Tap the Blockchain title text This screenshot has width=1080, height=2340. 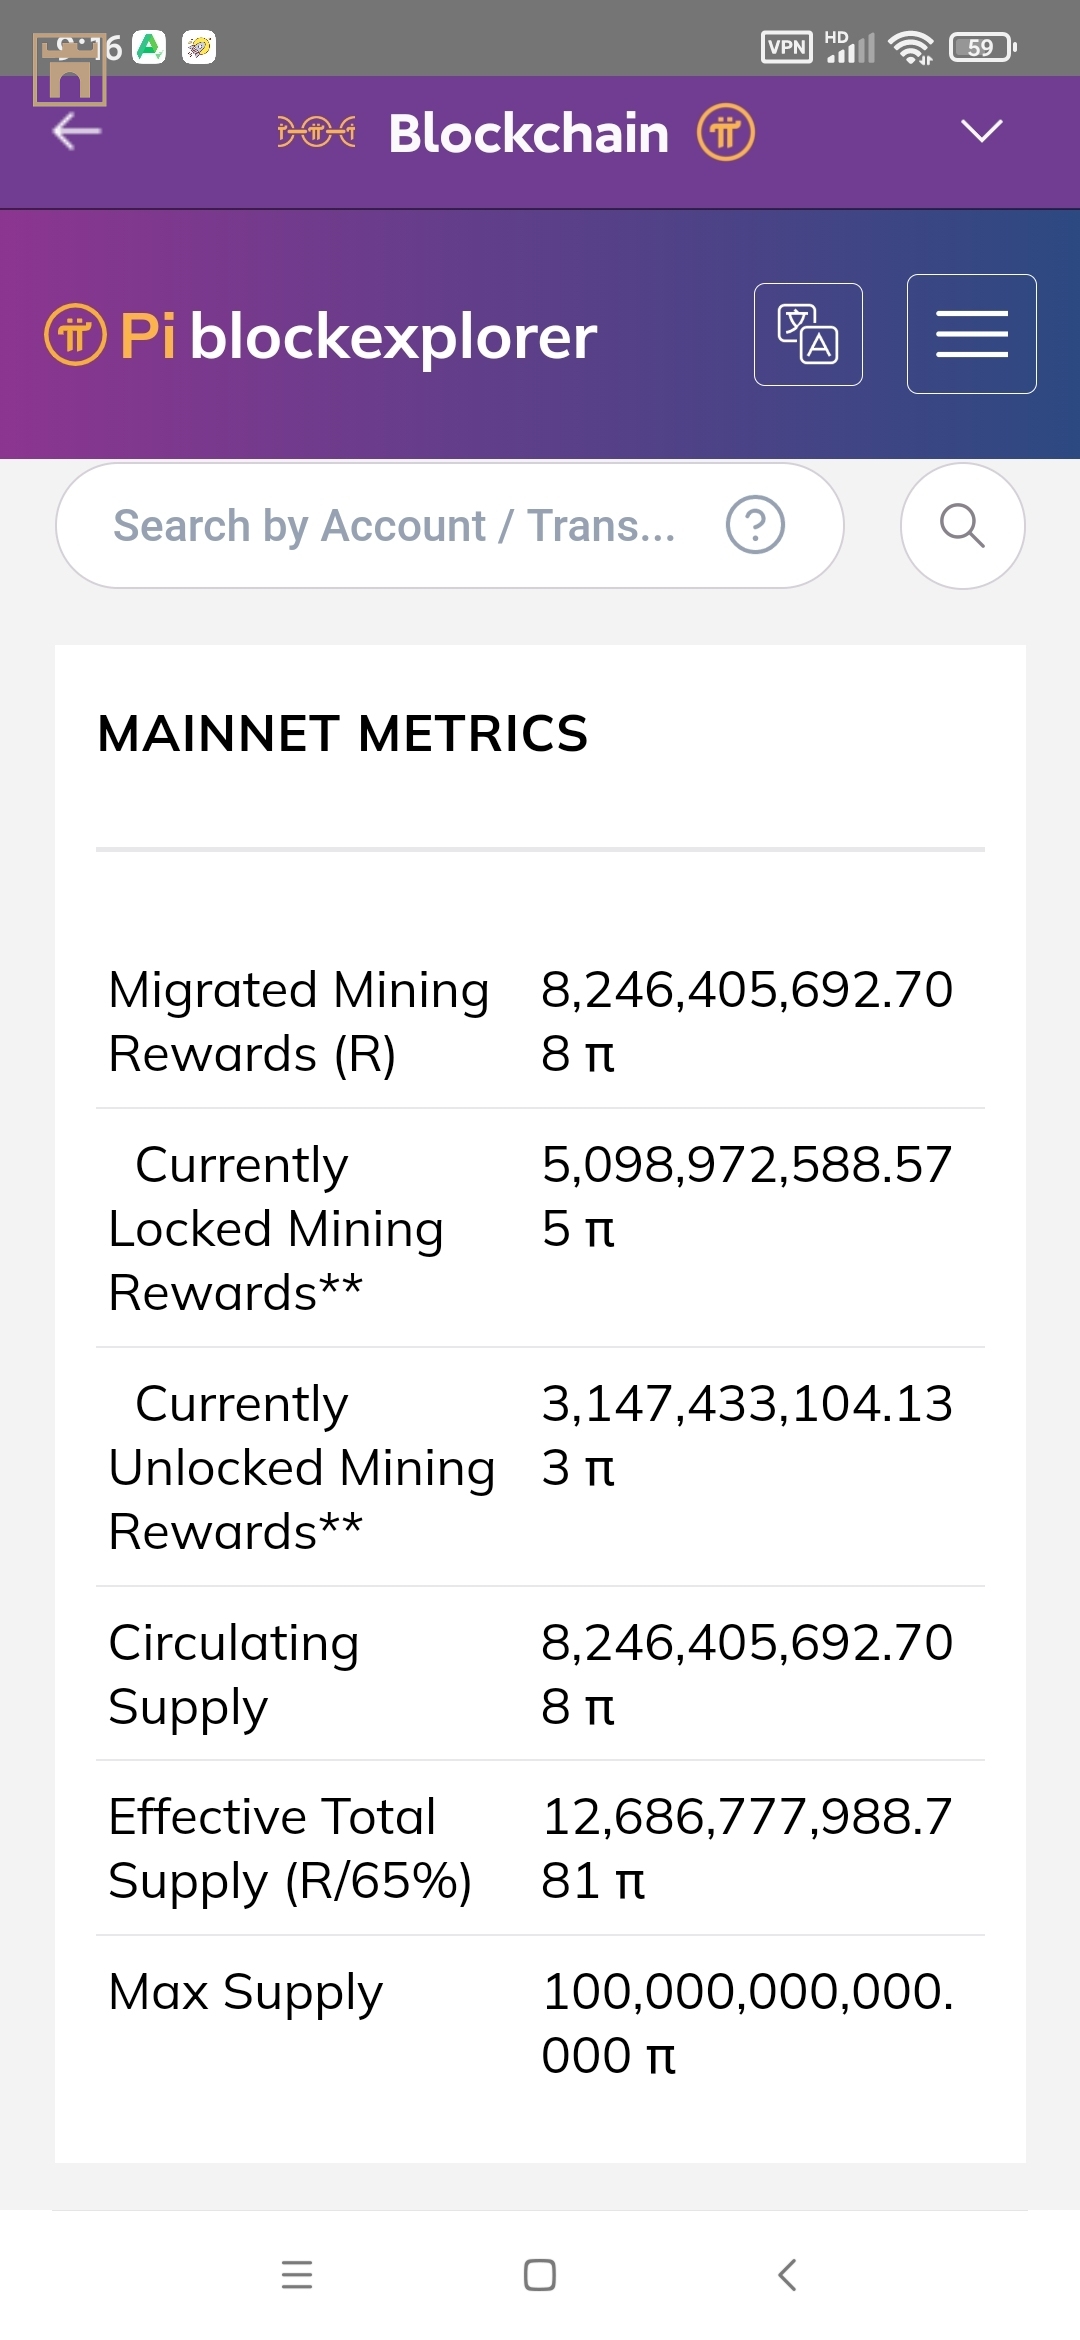[x=528, y=133]
